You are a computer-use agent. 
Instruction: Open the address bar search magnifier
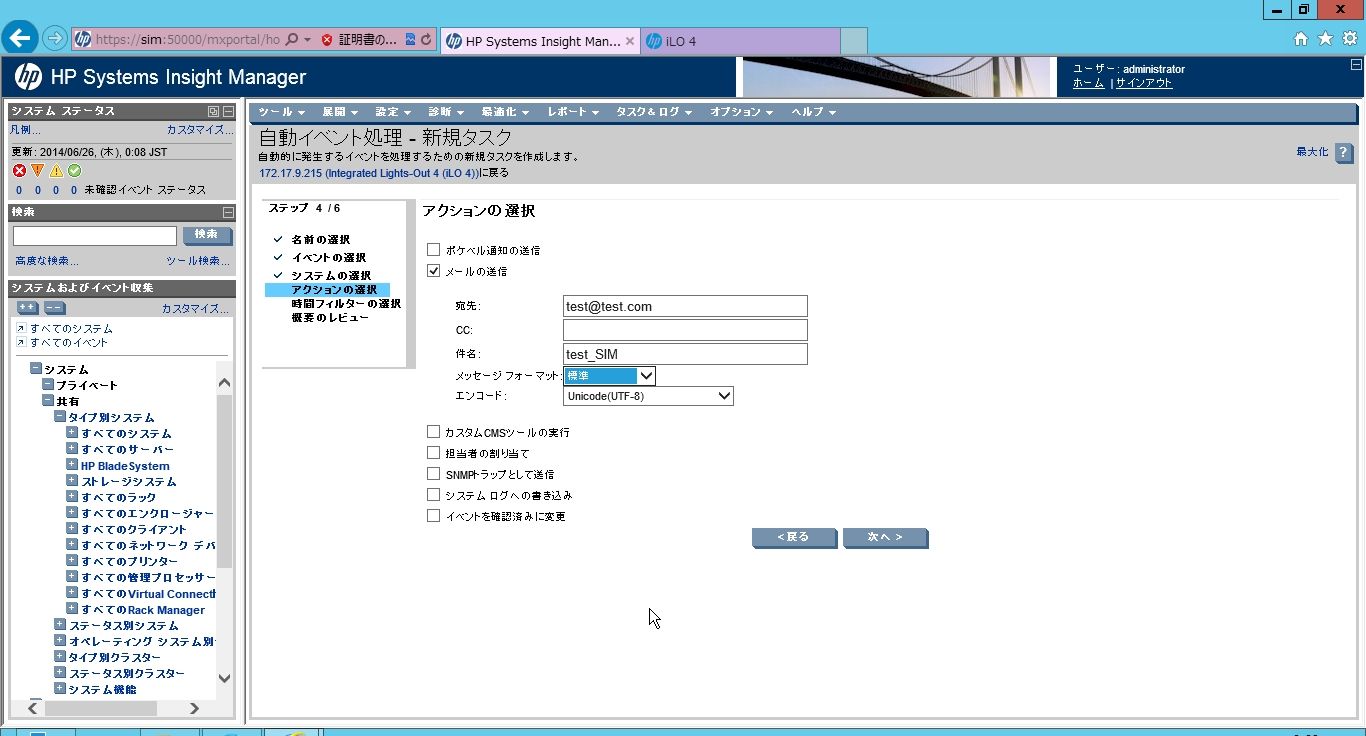click(291, 40)
